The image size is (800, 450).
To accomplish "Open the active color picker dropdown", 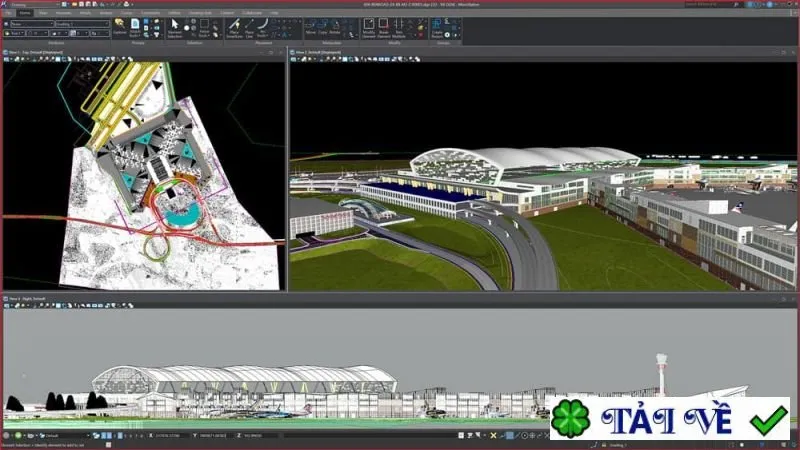I will point(14,33).
